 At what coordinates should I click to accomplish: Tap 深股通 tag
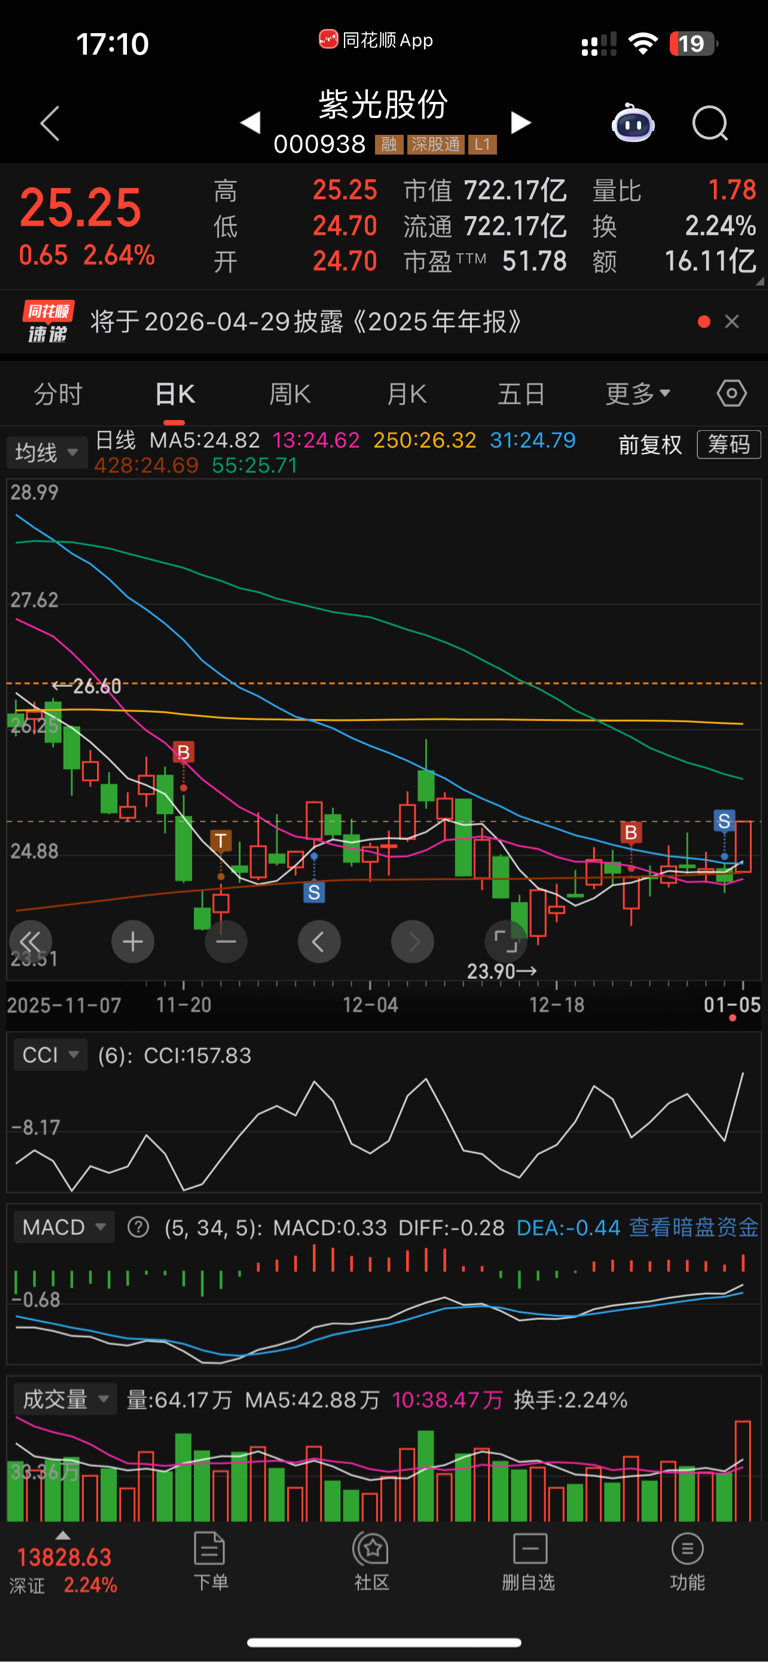[x=436, y=145]
